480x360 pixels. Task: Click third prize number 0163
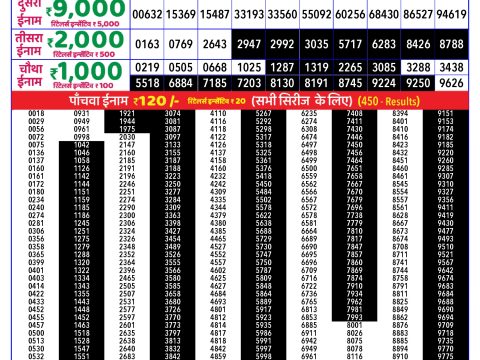click(x=147, y=44)
